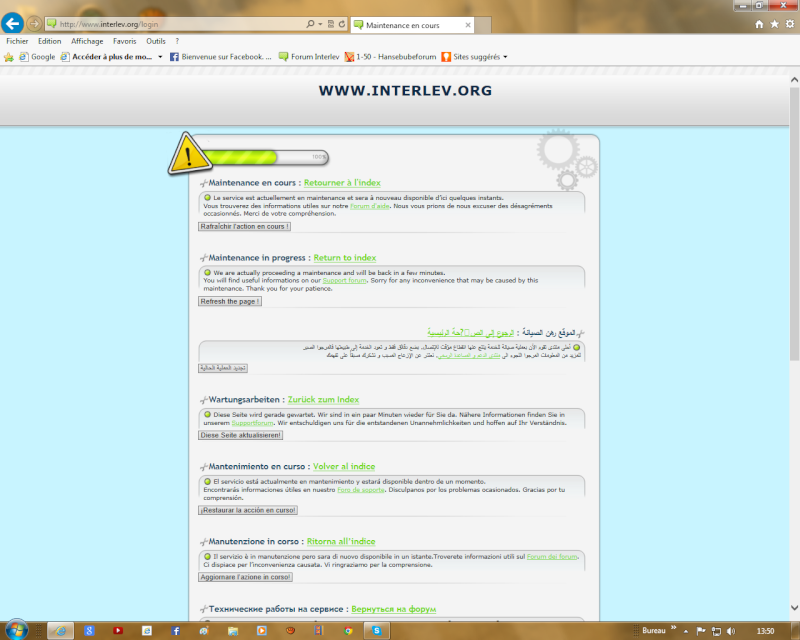Close the 'Maintenance en cours' tab
Viewport: 800px width, 640px height.
468,25
